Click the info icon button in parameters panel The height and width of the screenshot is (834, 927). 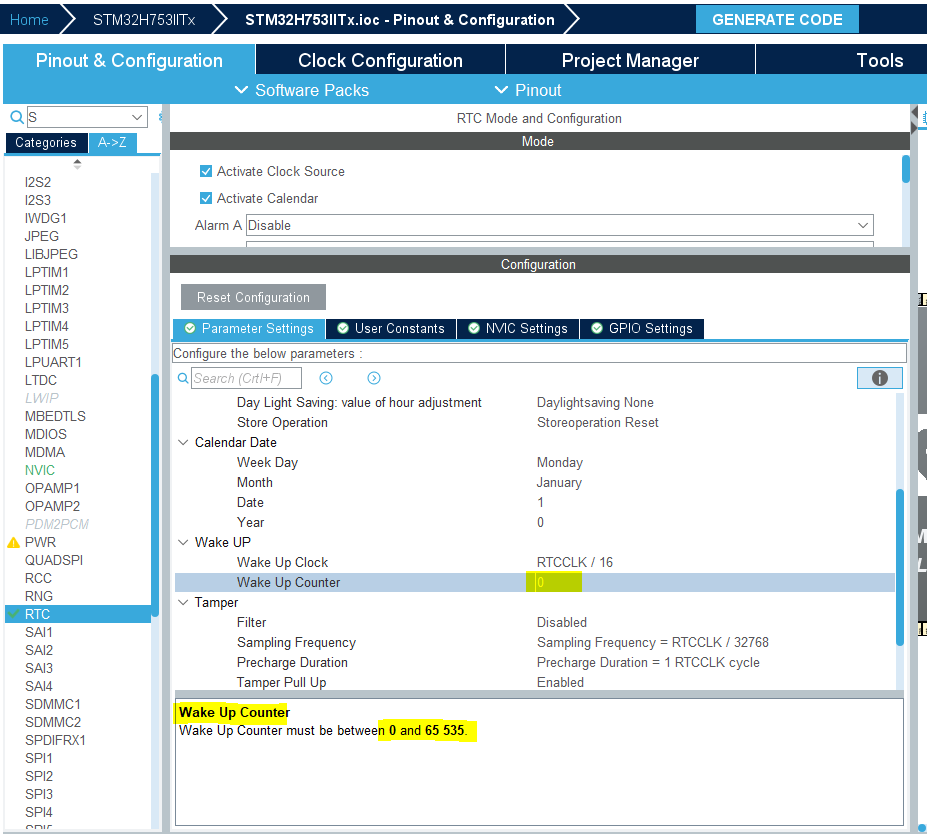[879, 378]
